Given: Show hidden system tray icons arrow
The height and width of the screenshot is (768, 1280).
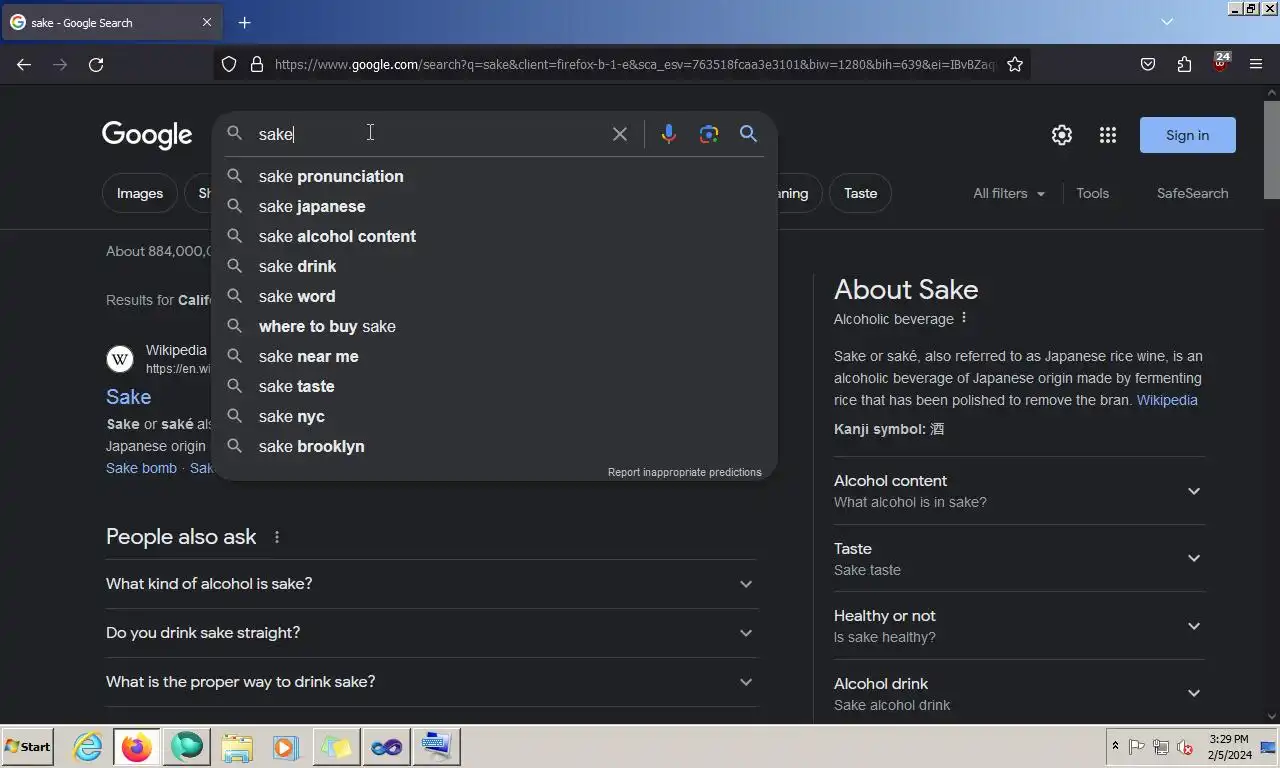Looking at the screenshot, I should tap(1115, 747).
